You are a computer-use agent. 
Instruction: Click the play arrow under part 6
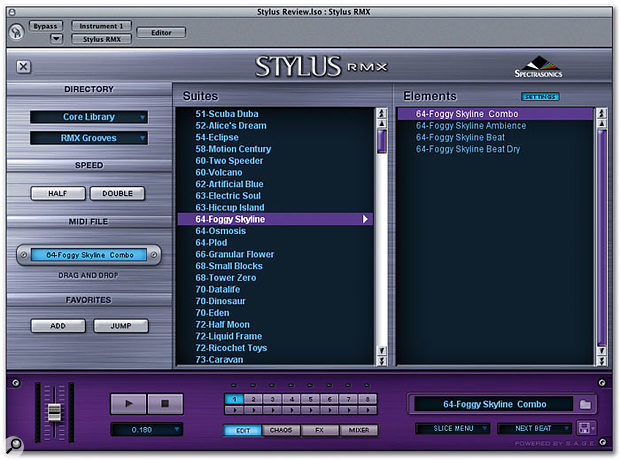329,411
